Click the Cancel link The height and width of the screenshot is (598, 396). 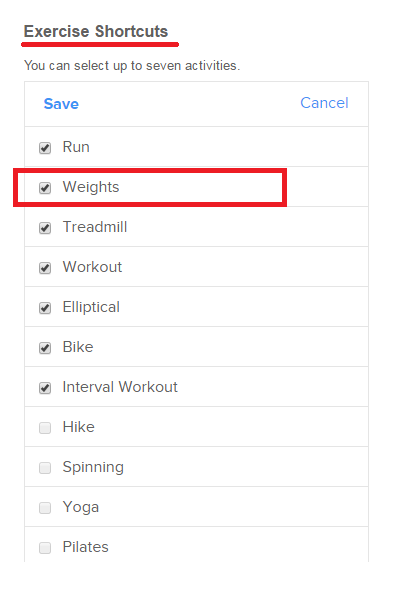pos(324,103)
